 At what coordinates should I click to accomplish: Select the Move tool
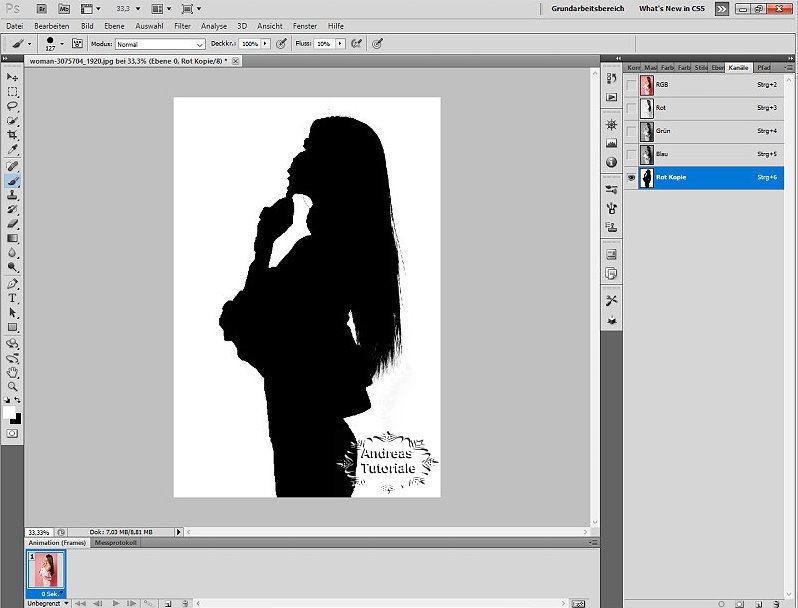(x=12, y=77)
